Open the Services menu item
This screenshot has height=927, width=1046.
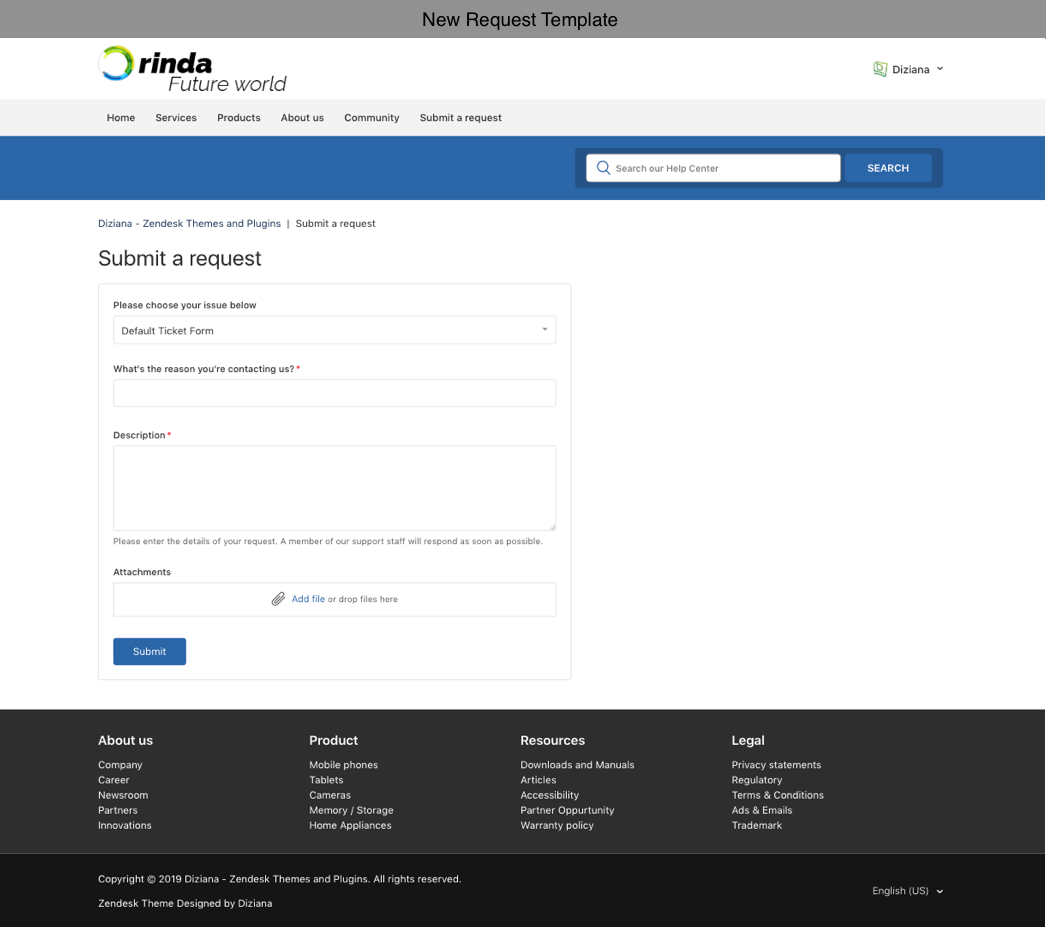[176, 118]
